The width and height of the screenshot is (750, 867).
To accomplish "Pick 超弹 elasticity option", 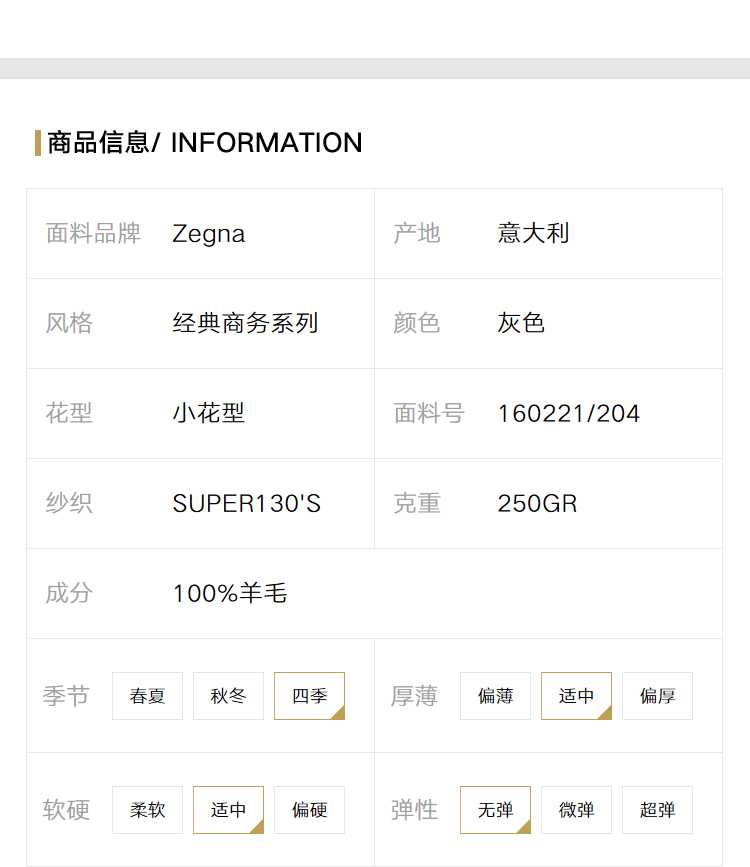I will [657, 809].
